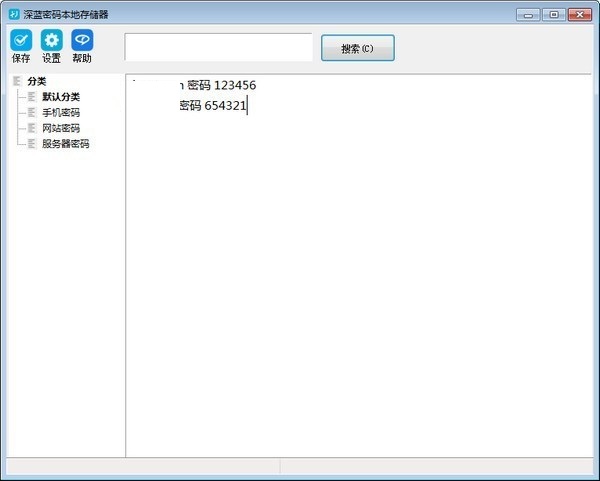Select the 分类 root tree node
Viewport: 600px width, 481px height.
click(37, 82)
